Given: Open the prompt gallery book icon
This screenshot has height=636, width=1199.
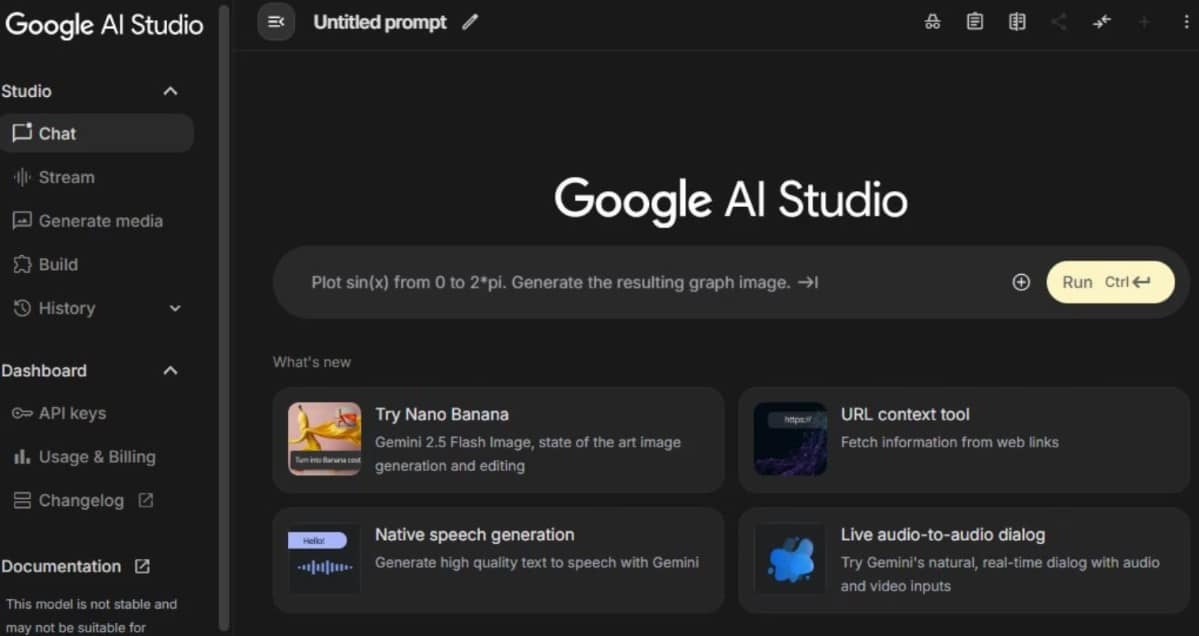Looking at the screenshot, I should 1017,21.
